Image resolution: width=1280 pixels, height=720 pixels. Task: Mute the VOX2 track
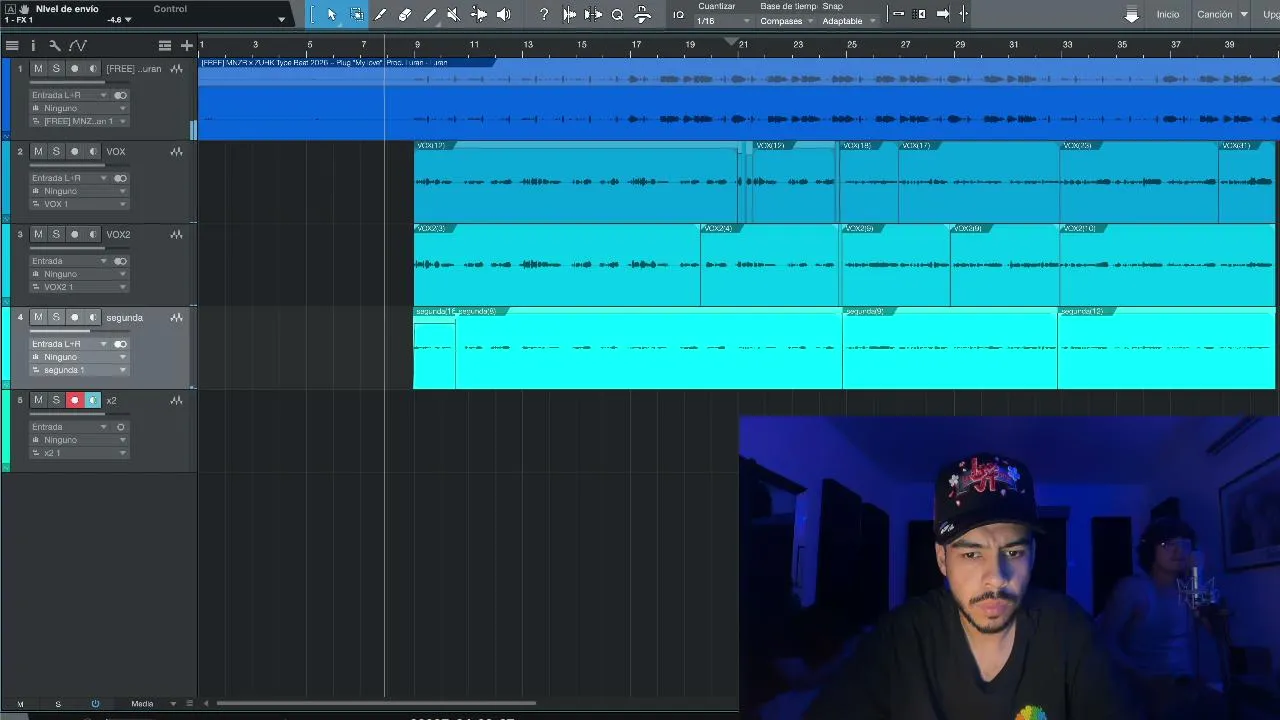38,235
